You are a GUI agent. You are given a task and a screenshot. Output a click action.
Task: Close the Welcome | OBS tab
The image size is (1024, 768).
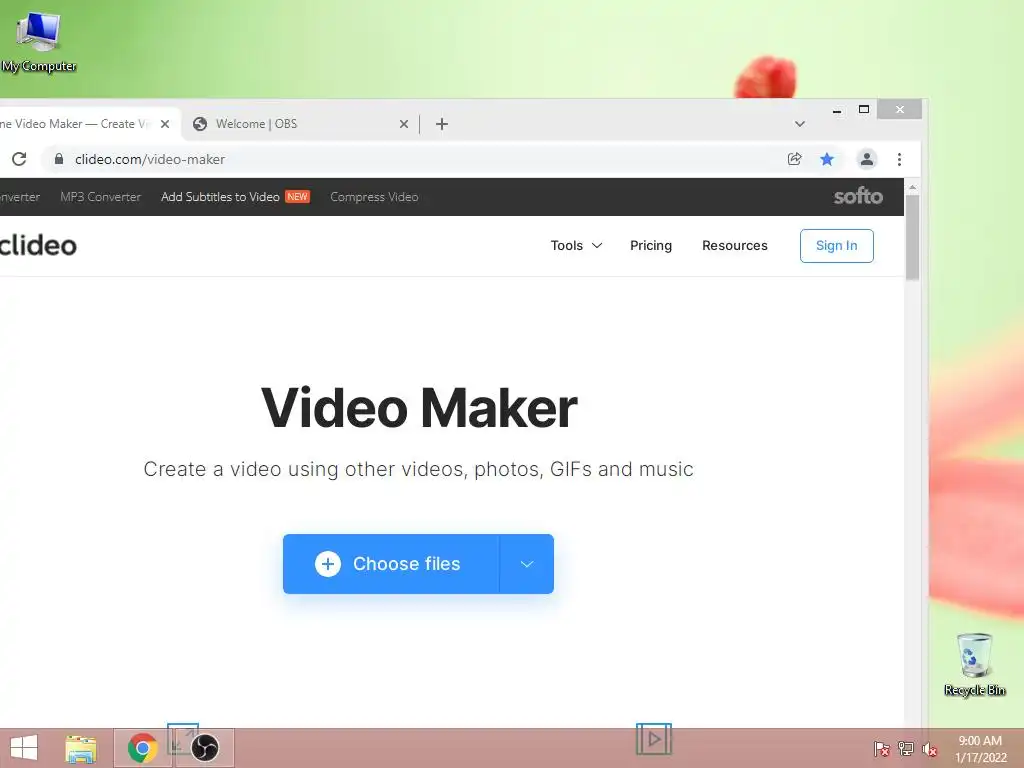[404, 124]
